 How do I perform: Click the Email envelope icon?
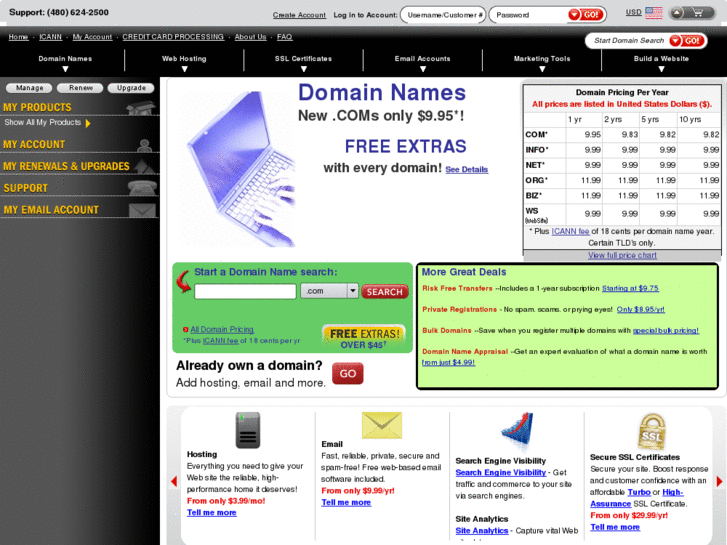[x=381, y=425]
